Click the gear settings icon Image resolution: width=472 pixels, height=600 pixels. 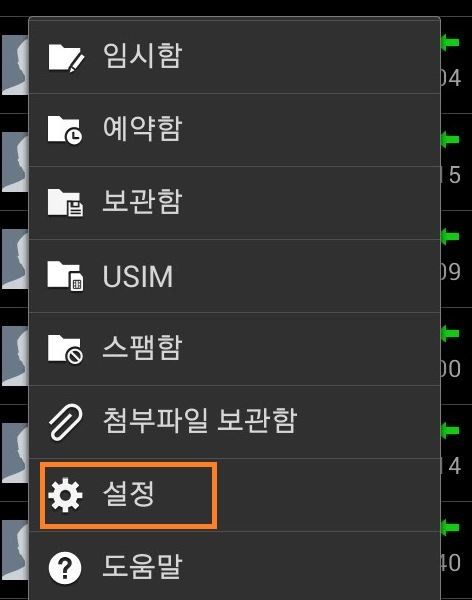(x=65, y=495)
